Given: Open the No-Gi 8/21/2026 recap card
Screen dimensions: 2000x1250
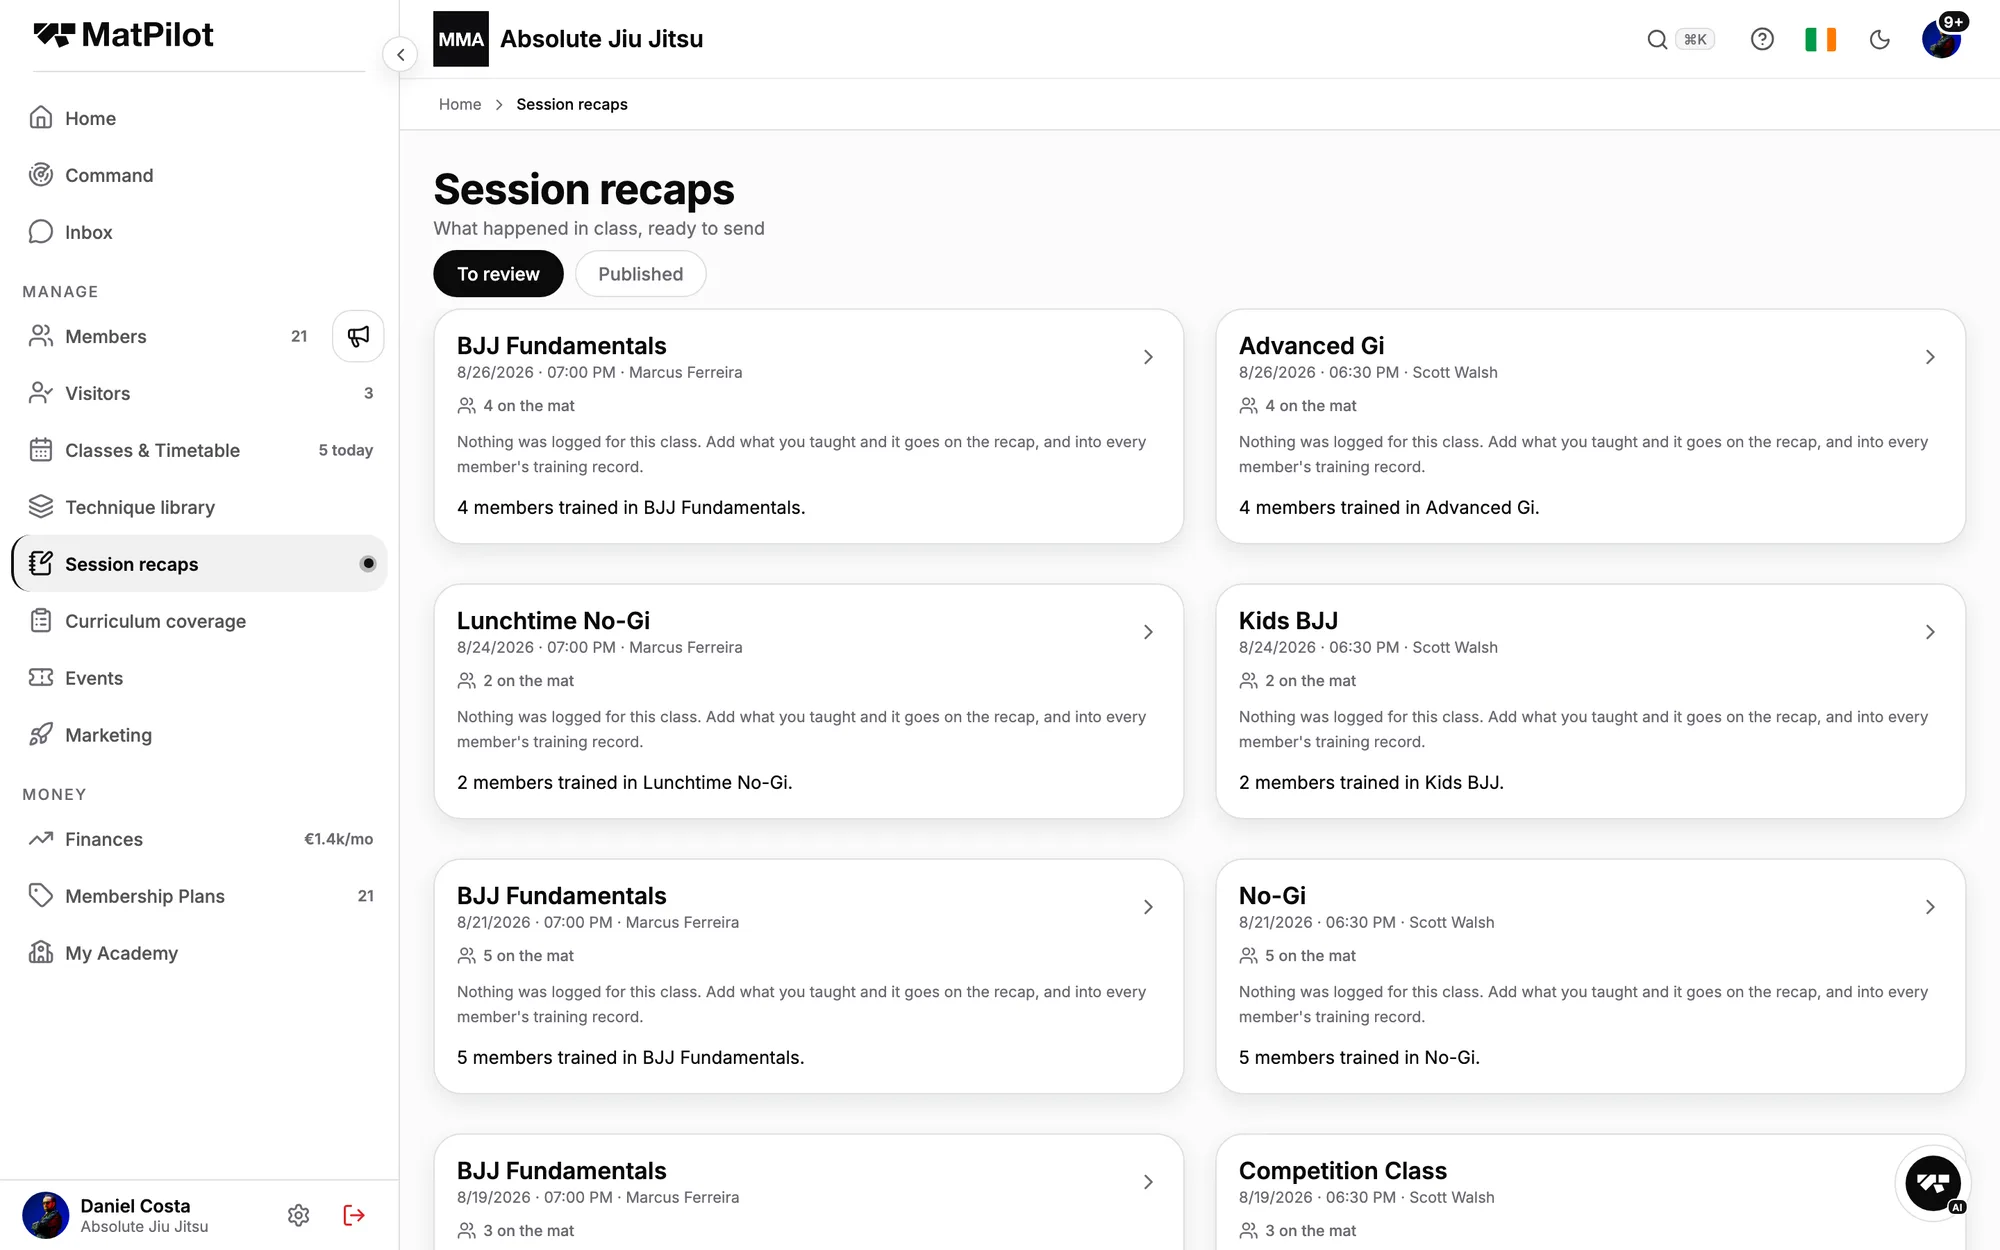Looking at the screenshot, I should click(1590, 976).
